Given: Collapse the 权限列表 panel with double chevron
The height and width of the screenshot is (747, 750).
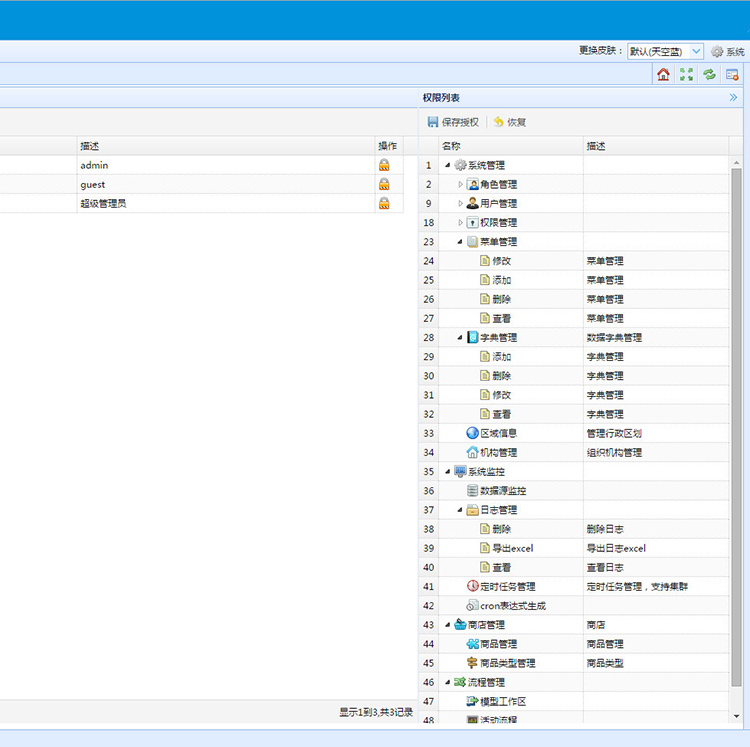Looking at the screenshot, I should [x=733, y=98].
